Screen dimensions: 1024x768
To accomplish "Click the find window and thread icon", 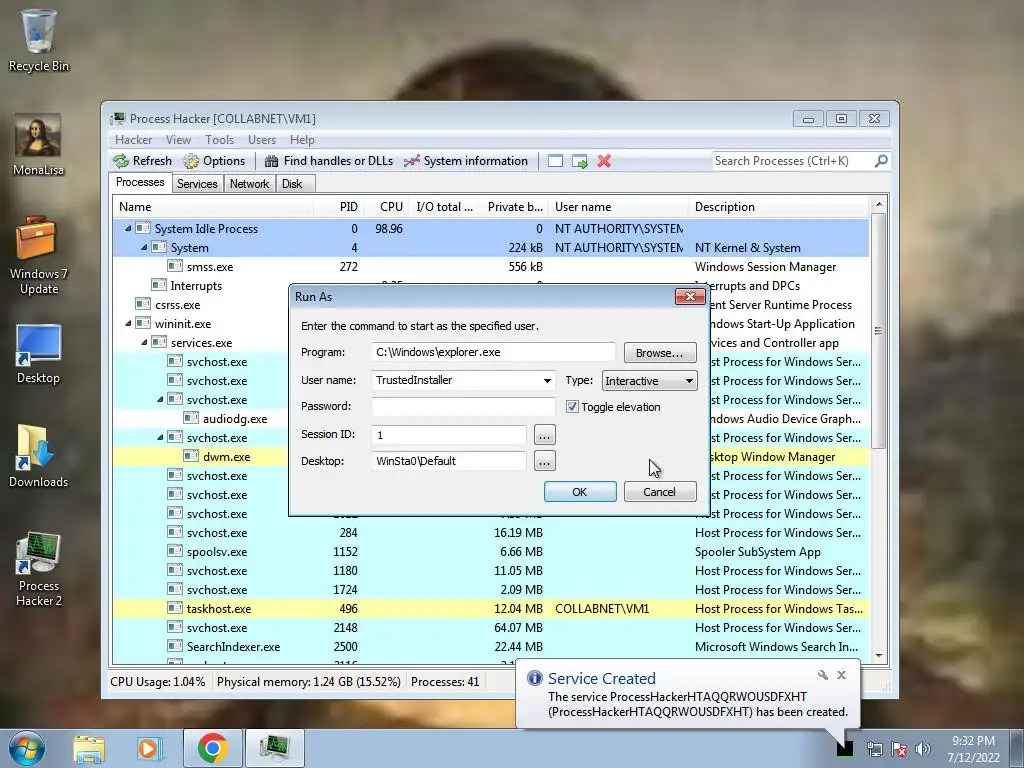I will 579,161.
